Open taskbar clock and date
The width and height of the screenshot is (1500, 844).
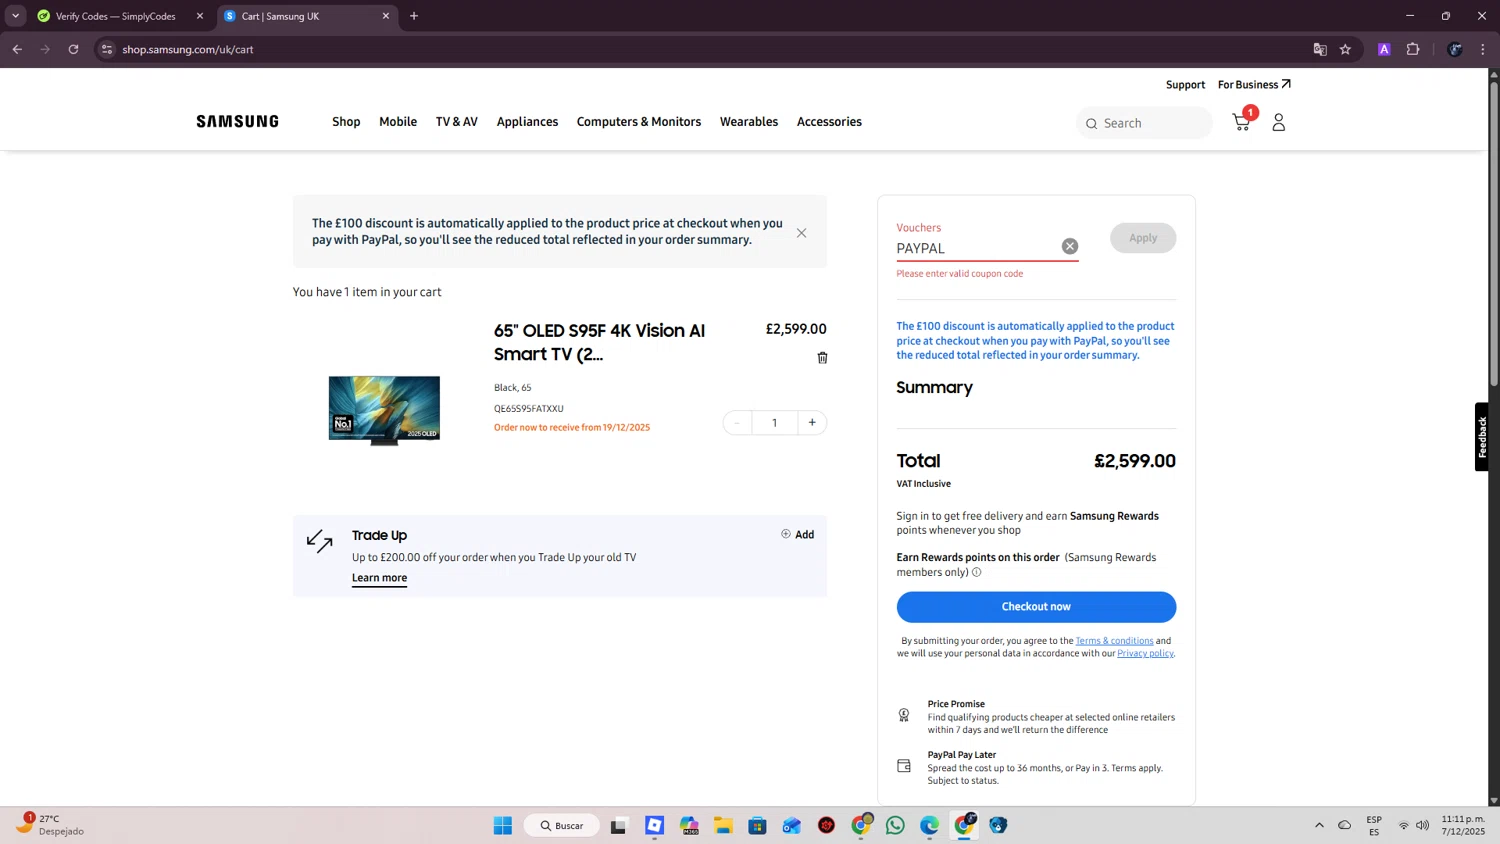click(1463, 825)
